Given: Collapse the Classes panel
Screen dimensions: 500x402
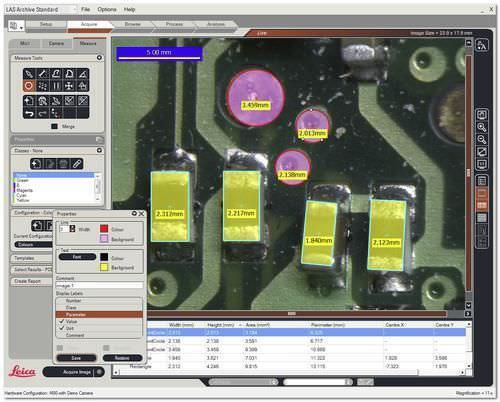Looking at the screenshot, I should [x=99, y=150].
